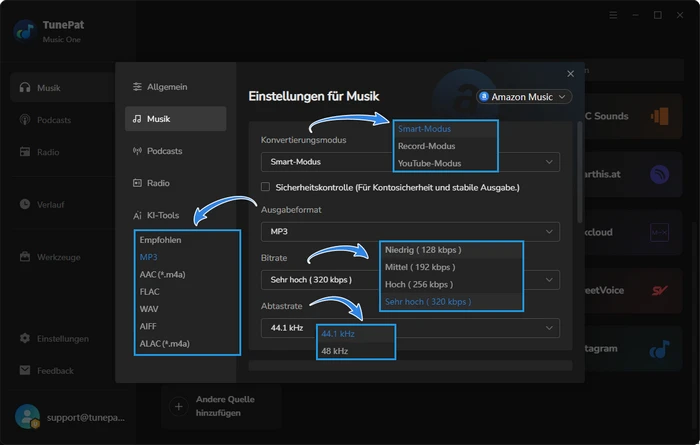This screenshot has height=445, width=700.
Task: Click the radio icon in settings dialog
Action: pos(137,183)
